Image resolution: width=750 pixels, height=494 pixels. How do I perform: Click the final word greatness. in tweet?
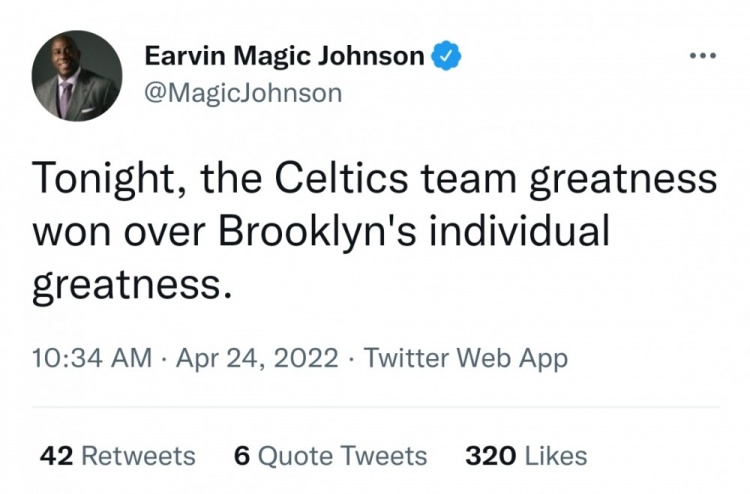pos(132,286)
